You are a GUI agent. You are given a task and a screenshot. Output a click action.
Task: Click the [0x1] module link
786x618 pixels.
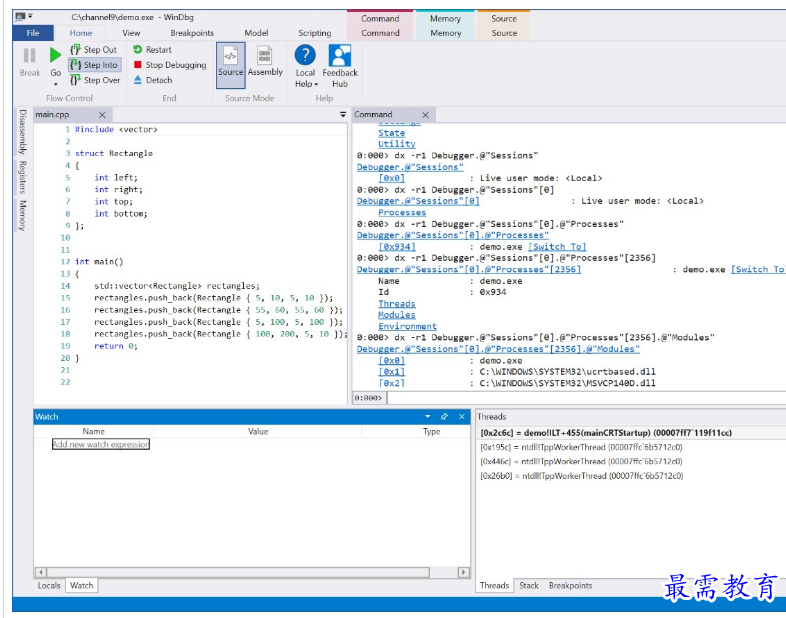[x=391, y=372]
